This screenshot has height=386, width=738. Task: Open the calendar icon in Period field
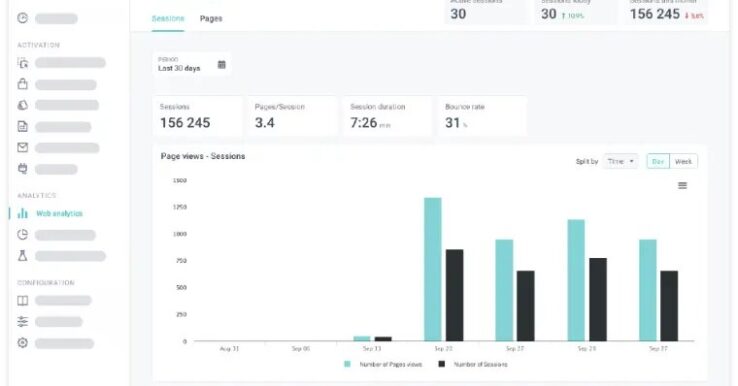tap(222, 64)
